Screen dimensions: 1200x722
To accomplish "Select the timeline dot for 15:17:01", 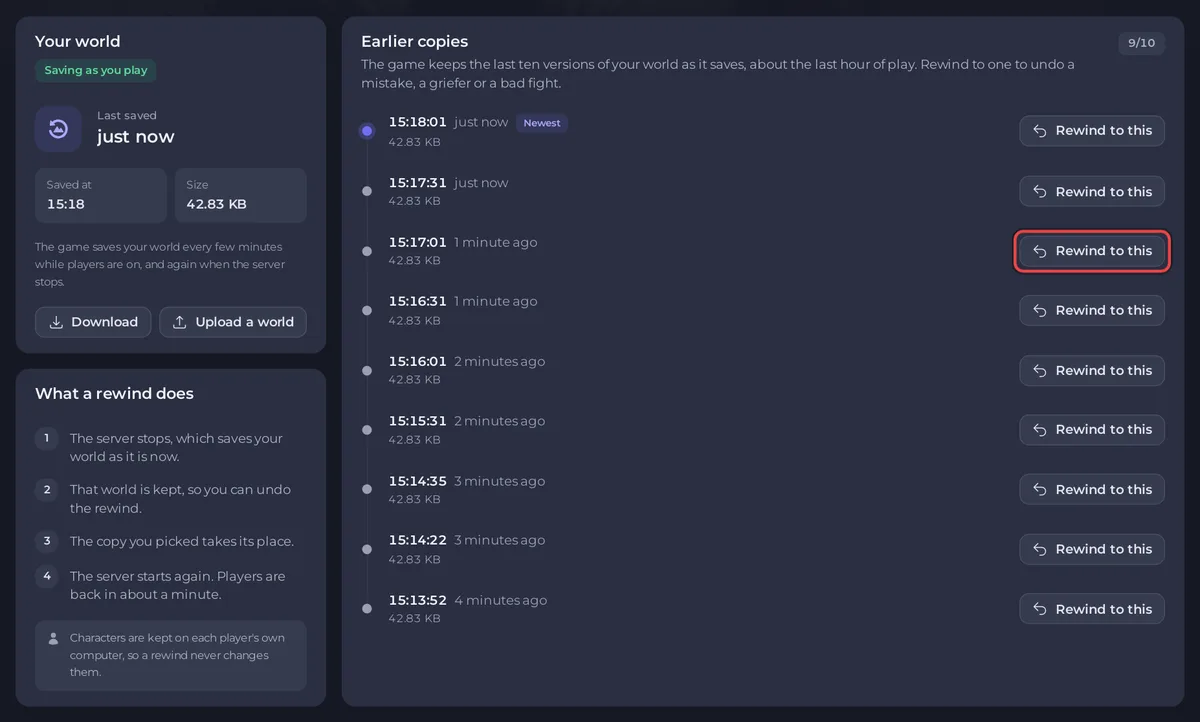I will pos(367,251).
